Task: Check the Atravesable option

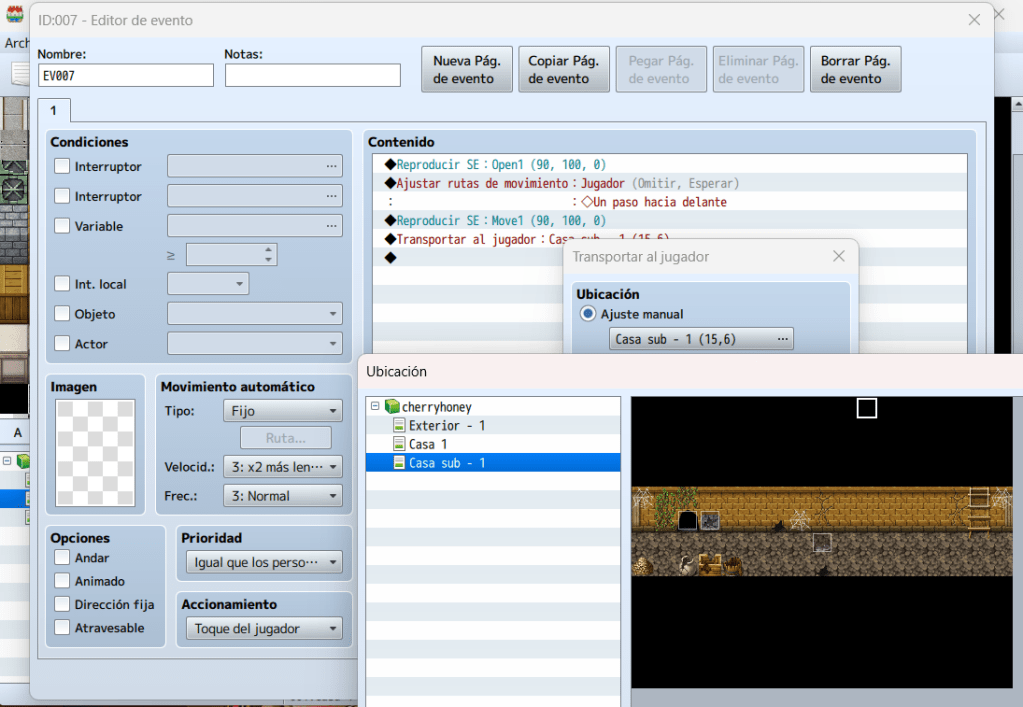Action: (62, 628)
